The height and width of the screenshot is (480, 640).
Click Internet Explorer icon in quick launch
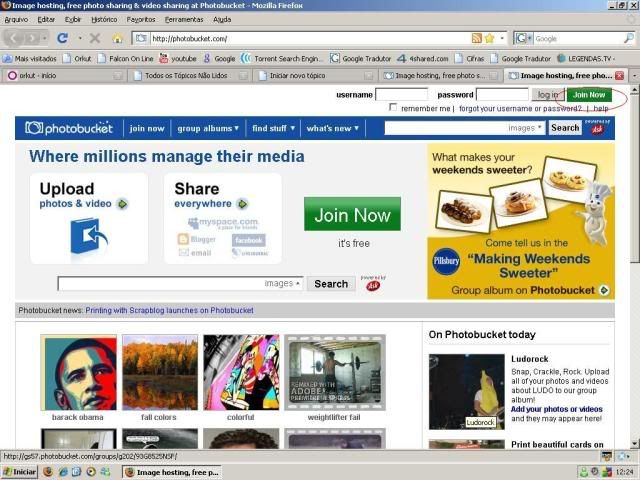[x=63, y=472]
